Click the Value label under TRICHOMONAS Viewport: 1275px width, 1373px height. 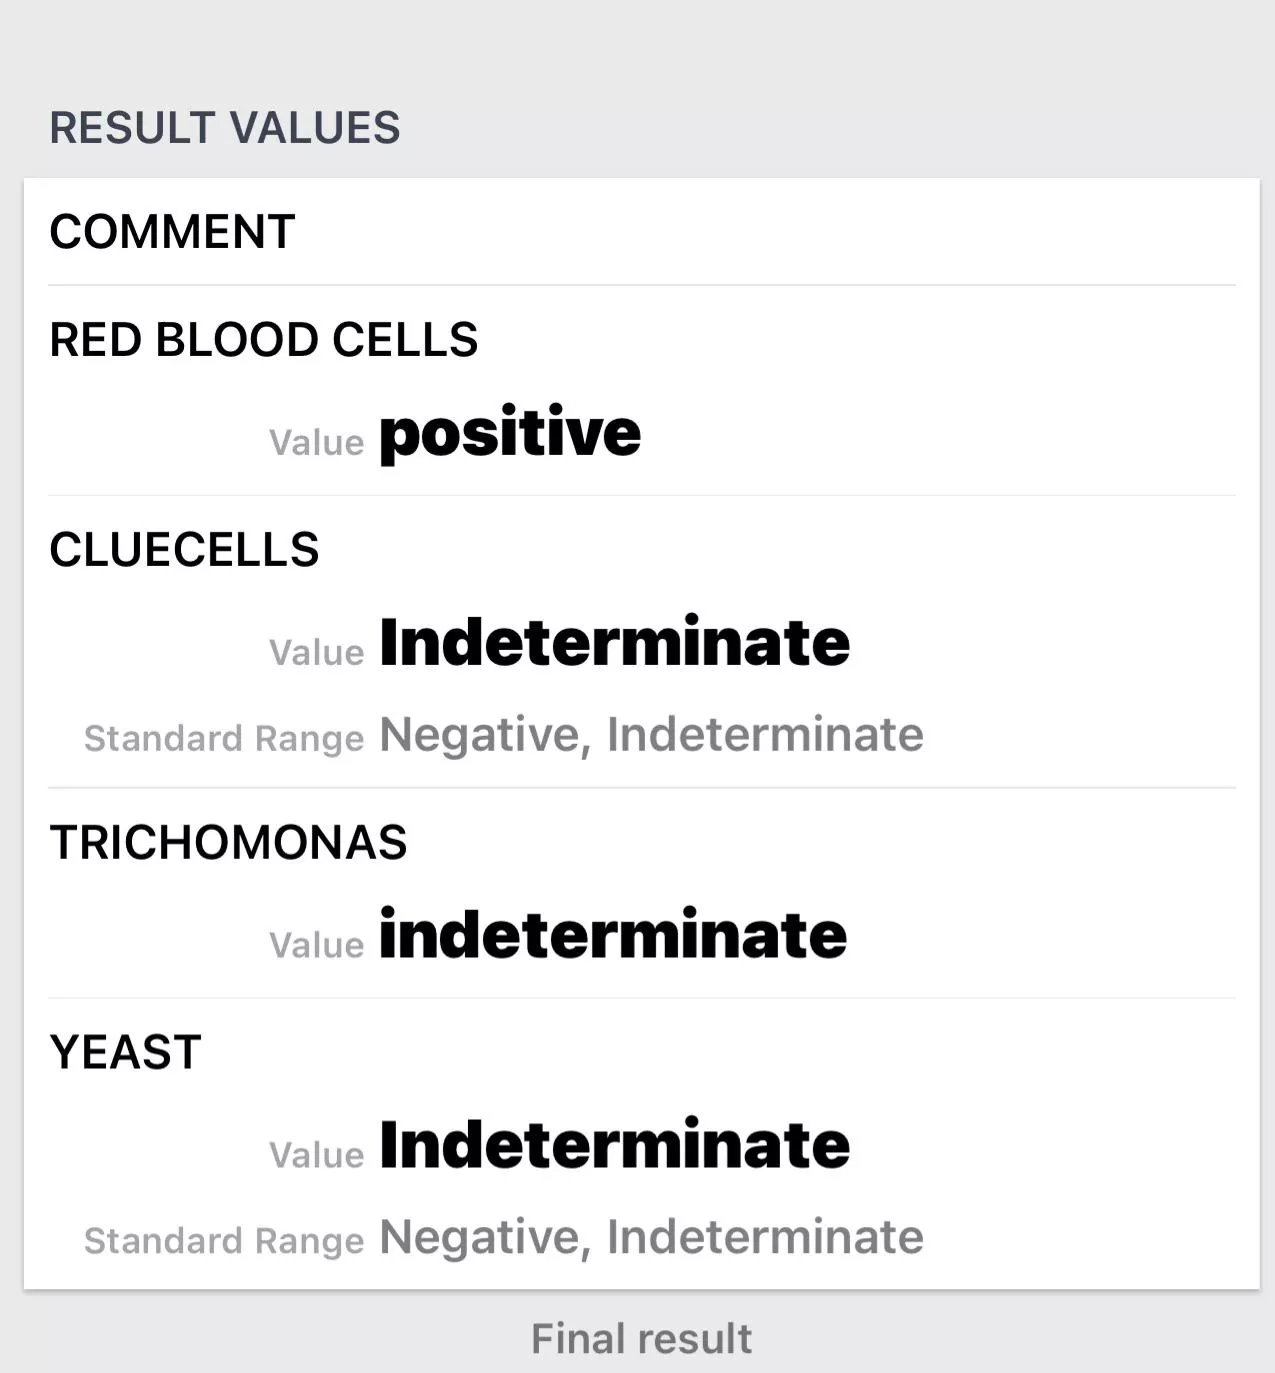(316, 945)
